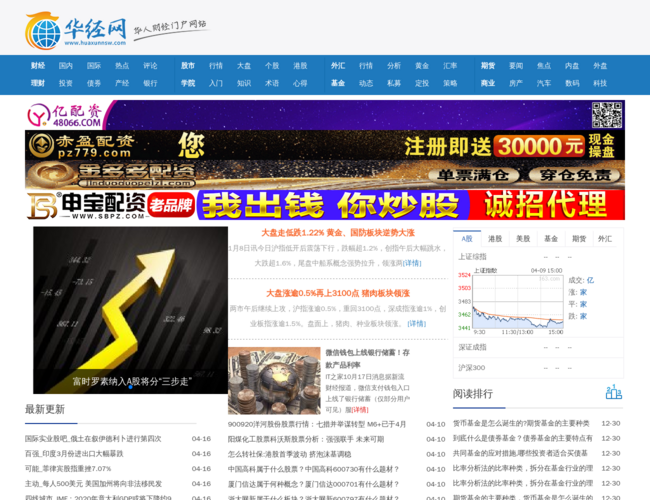
Task: Go to 国际 news section
Action: [94, 66]
